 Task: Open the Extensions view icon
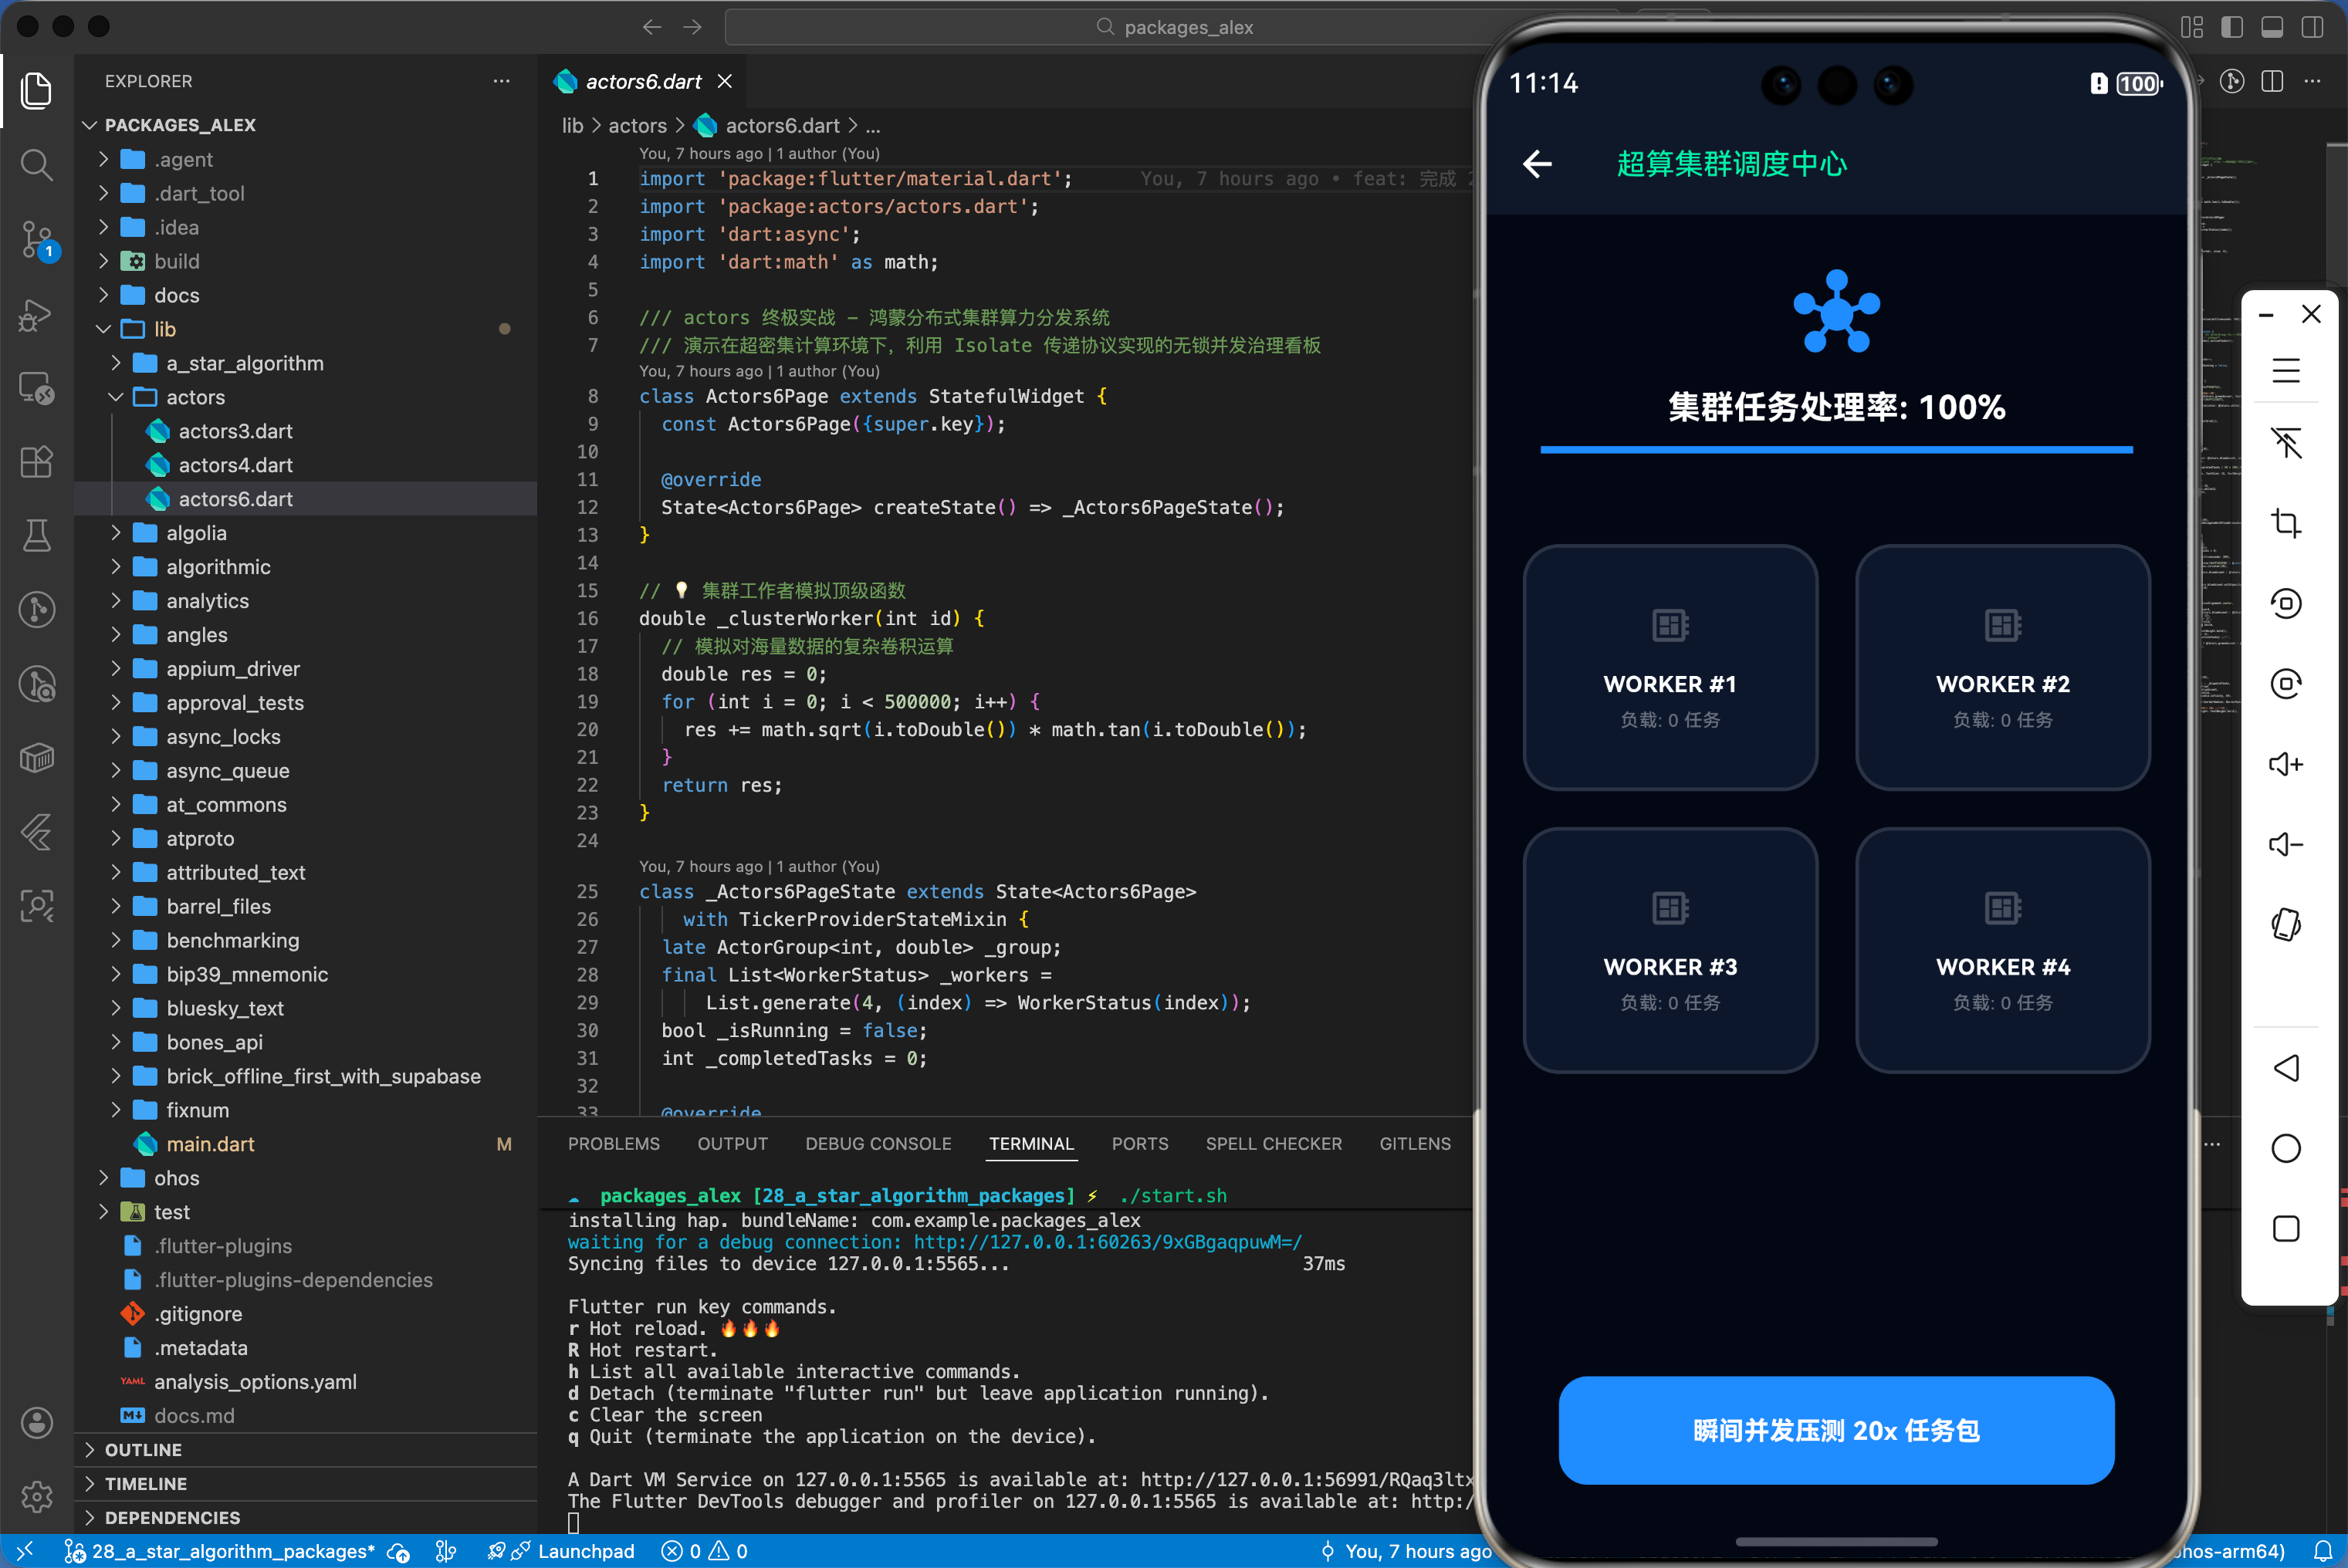coord(37,462)
